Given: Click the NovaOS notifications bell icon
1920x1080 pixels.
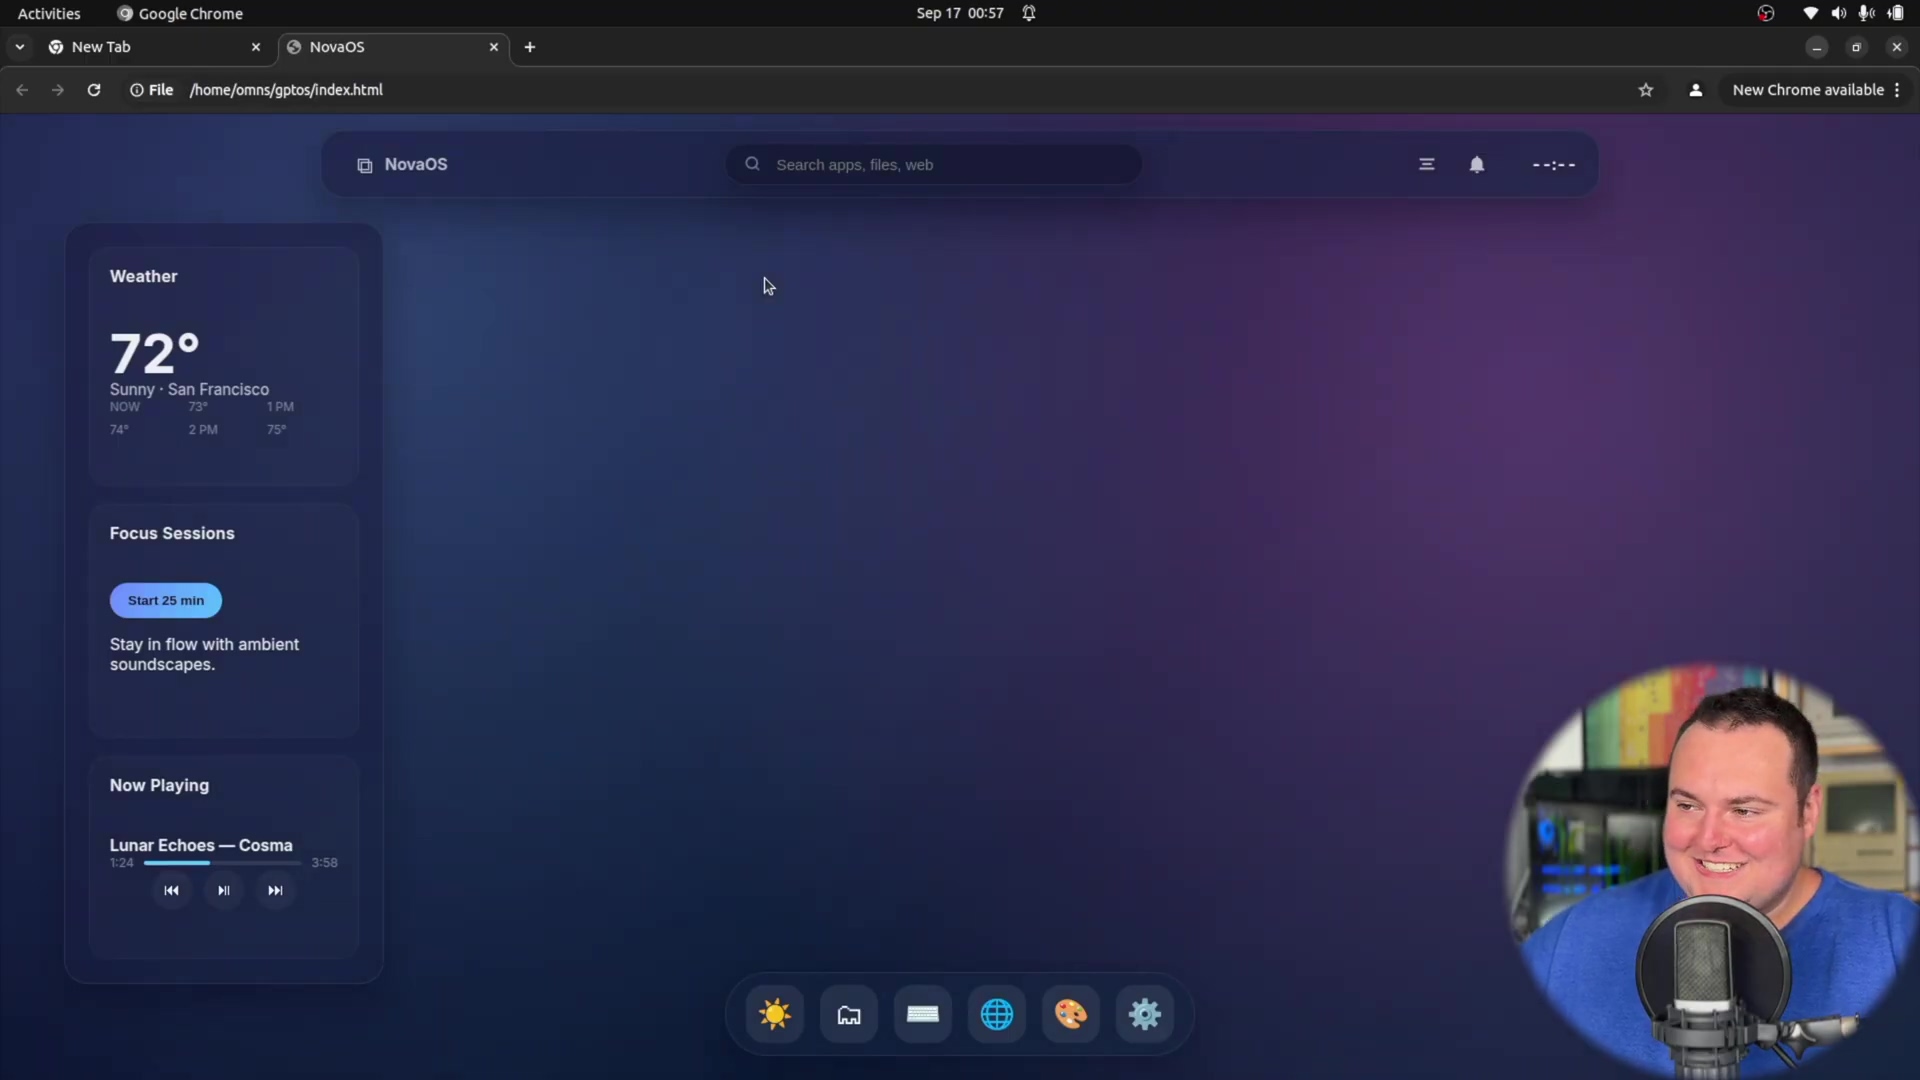Looking at the screenshot, I should coord(1477,165).
